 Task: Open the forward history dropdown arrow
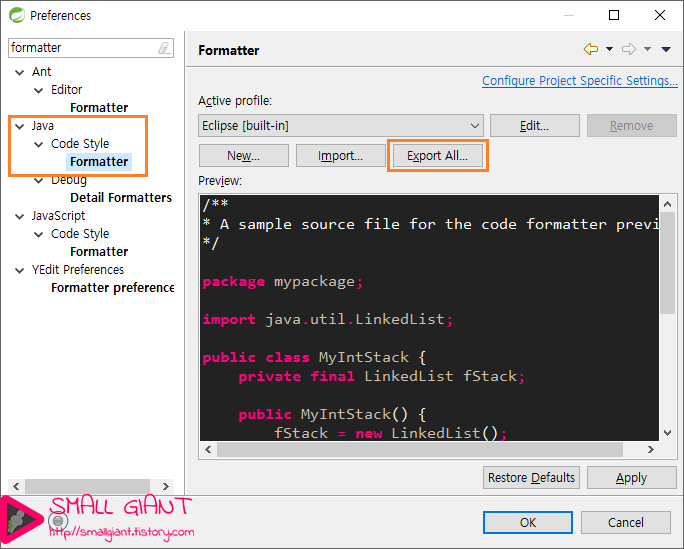click(647, 49)
